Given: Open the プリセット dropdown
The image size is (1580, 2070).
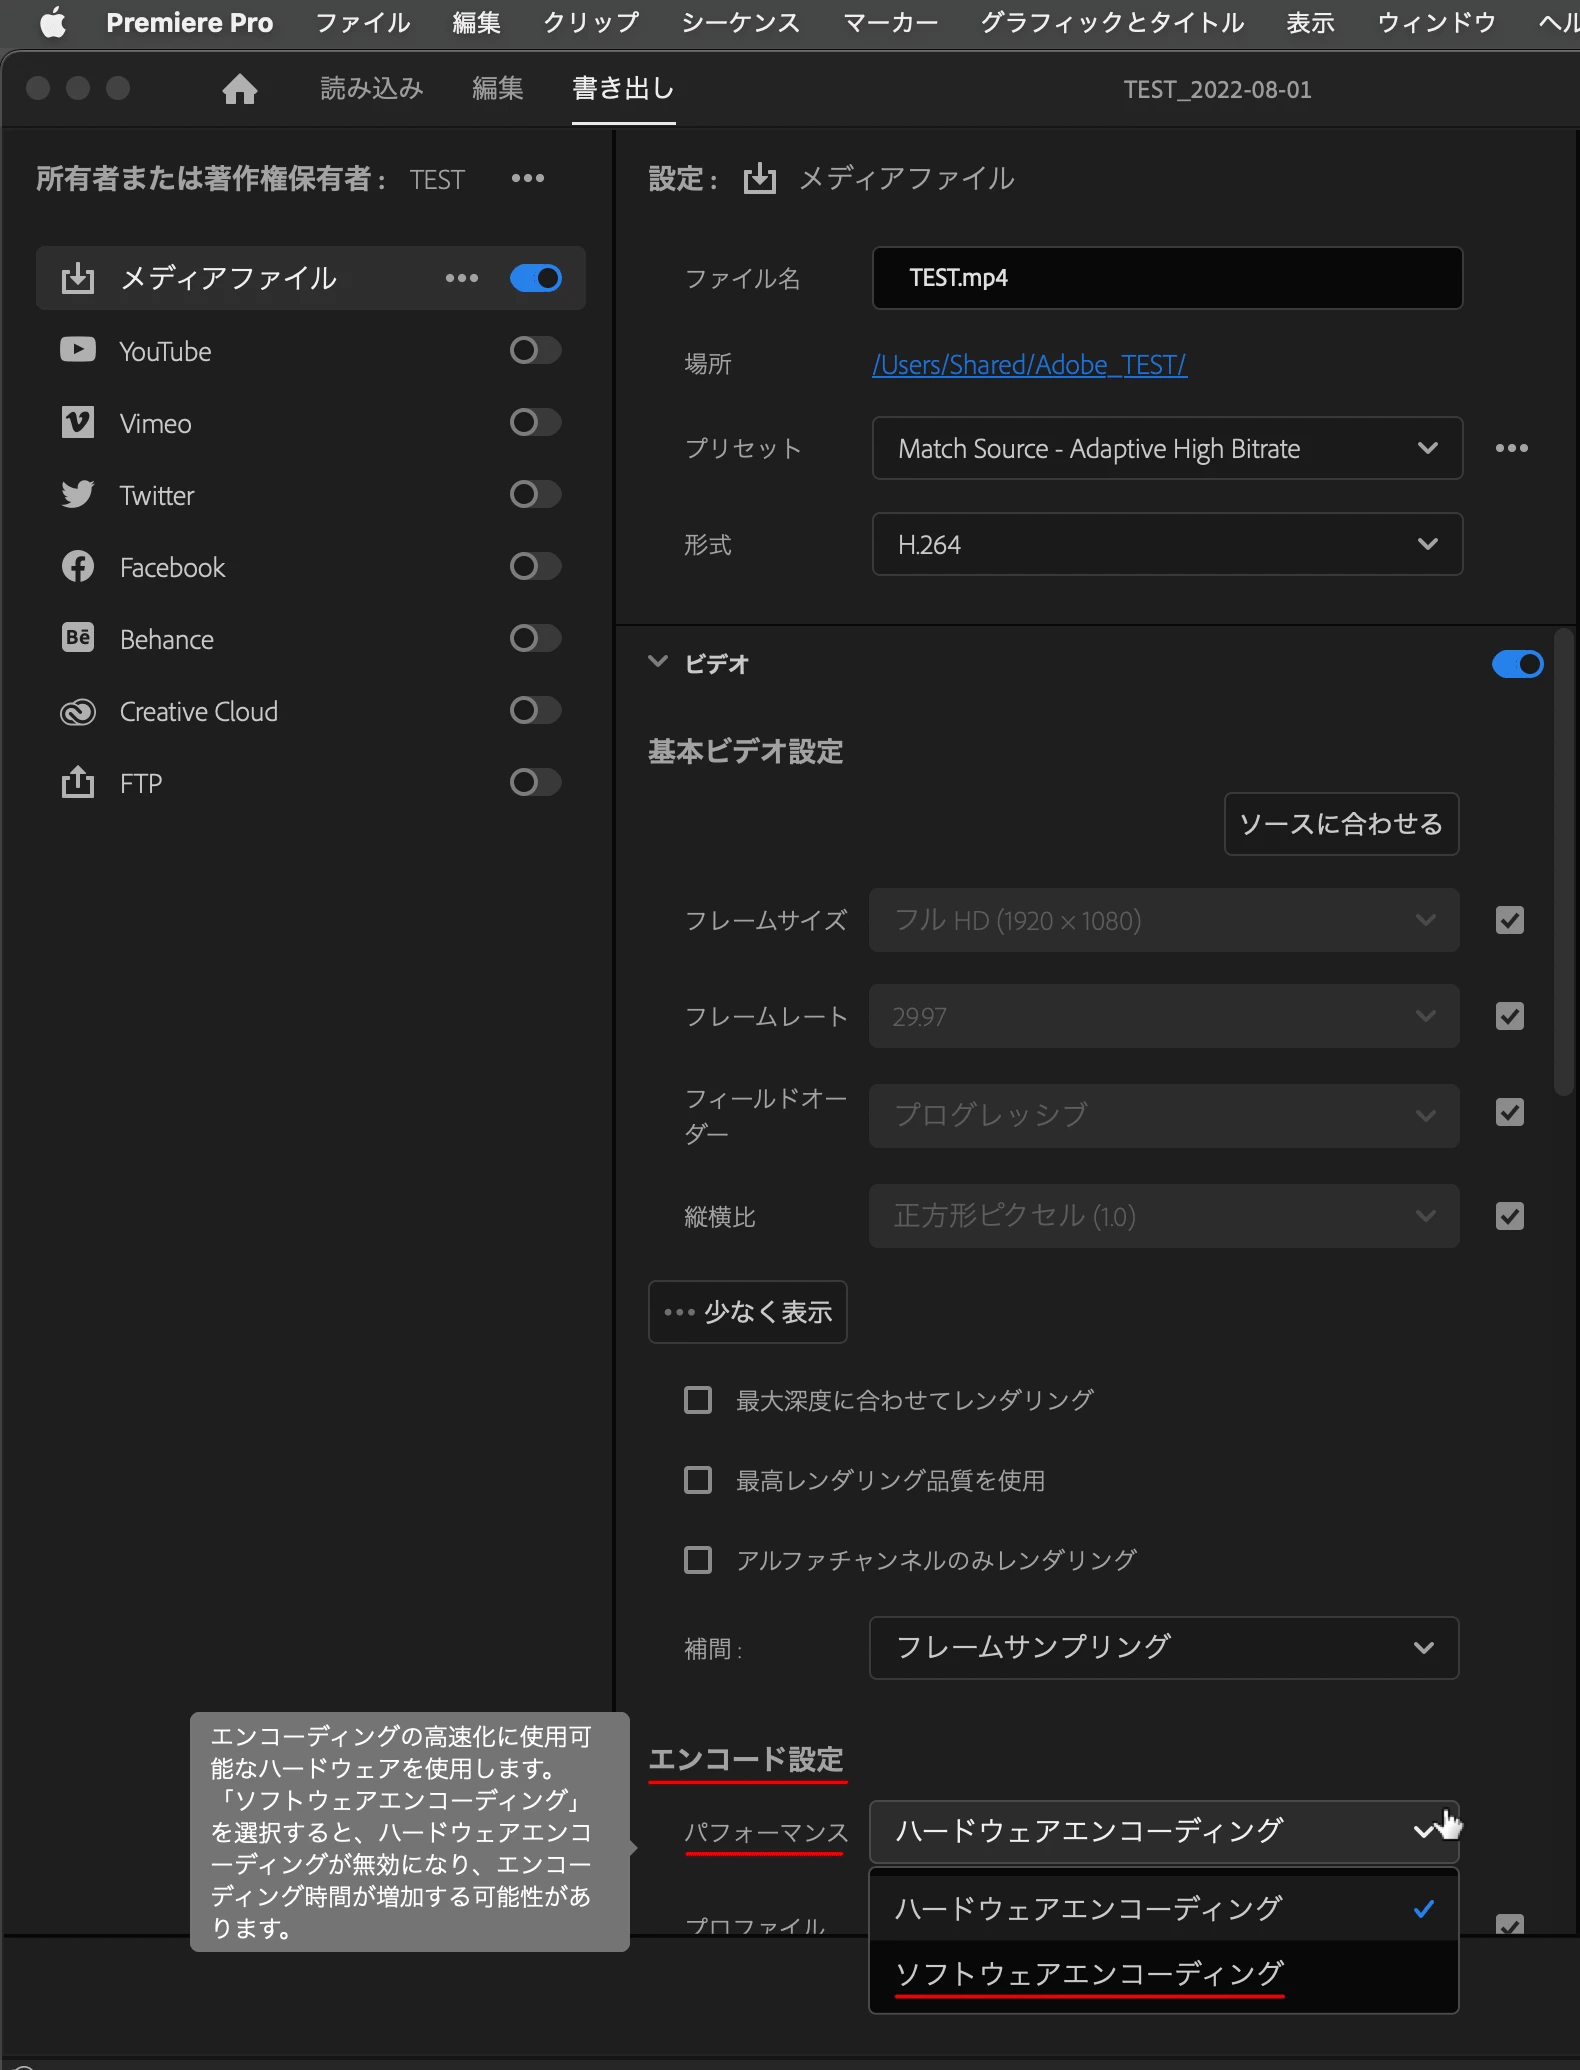Looking at the screenshot, I should pos(1167,448).
